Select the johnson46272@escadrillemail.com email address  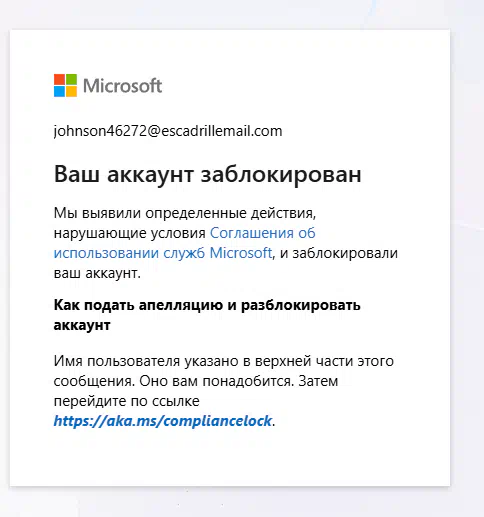168,131
